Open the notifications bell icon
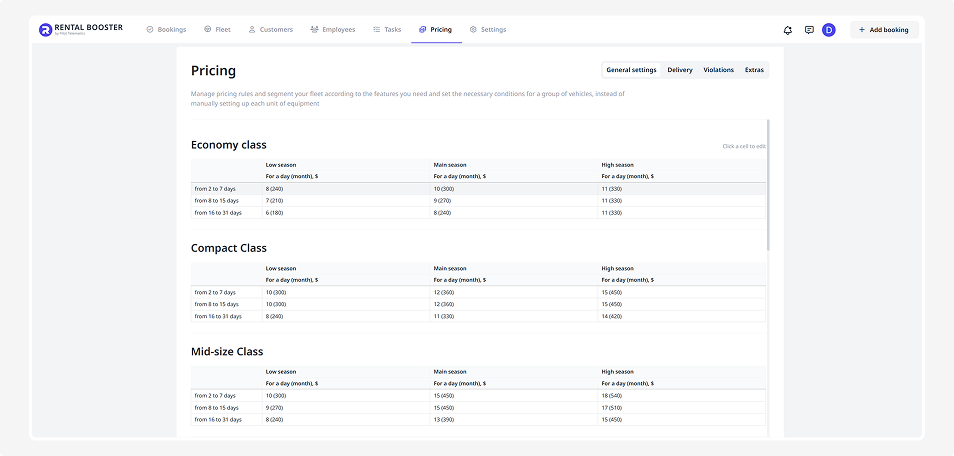954x456 pixels. [788, 30]
